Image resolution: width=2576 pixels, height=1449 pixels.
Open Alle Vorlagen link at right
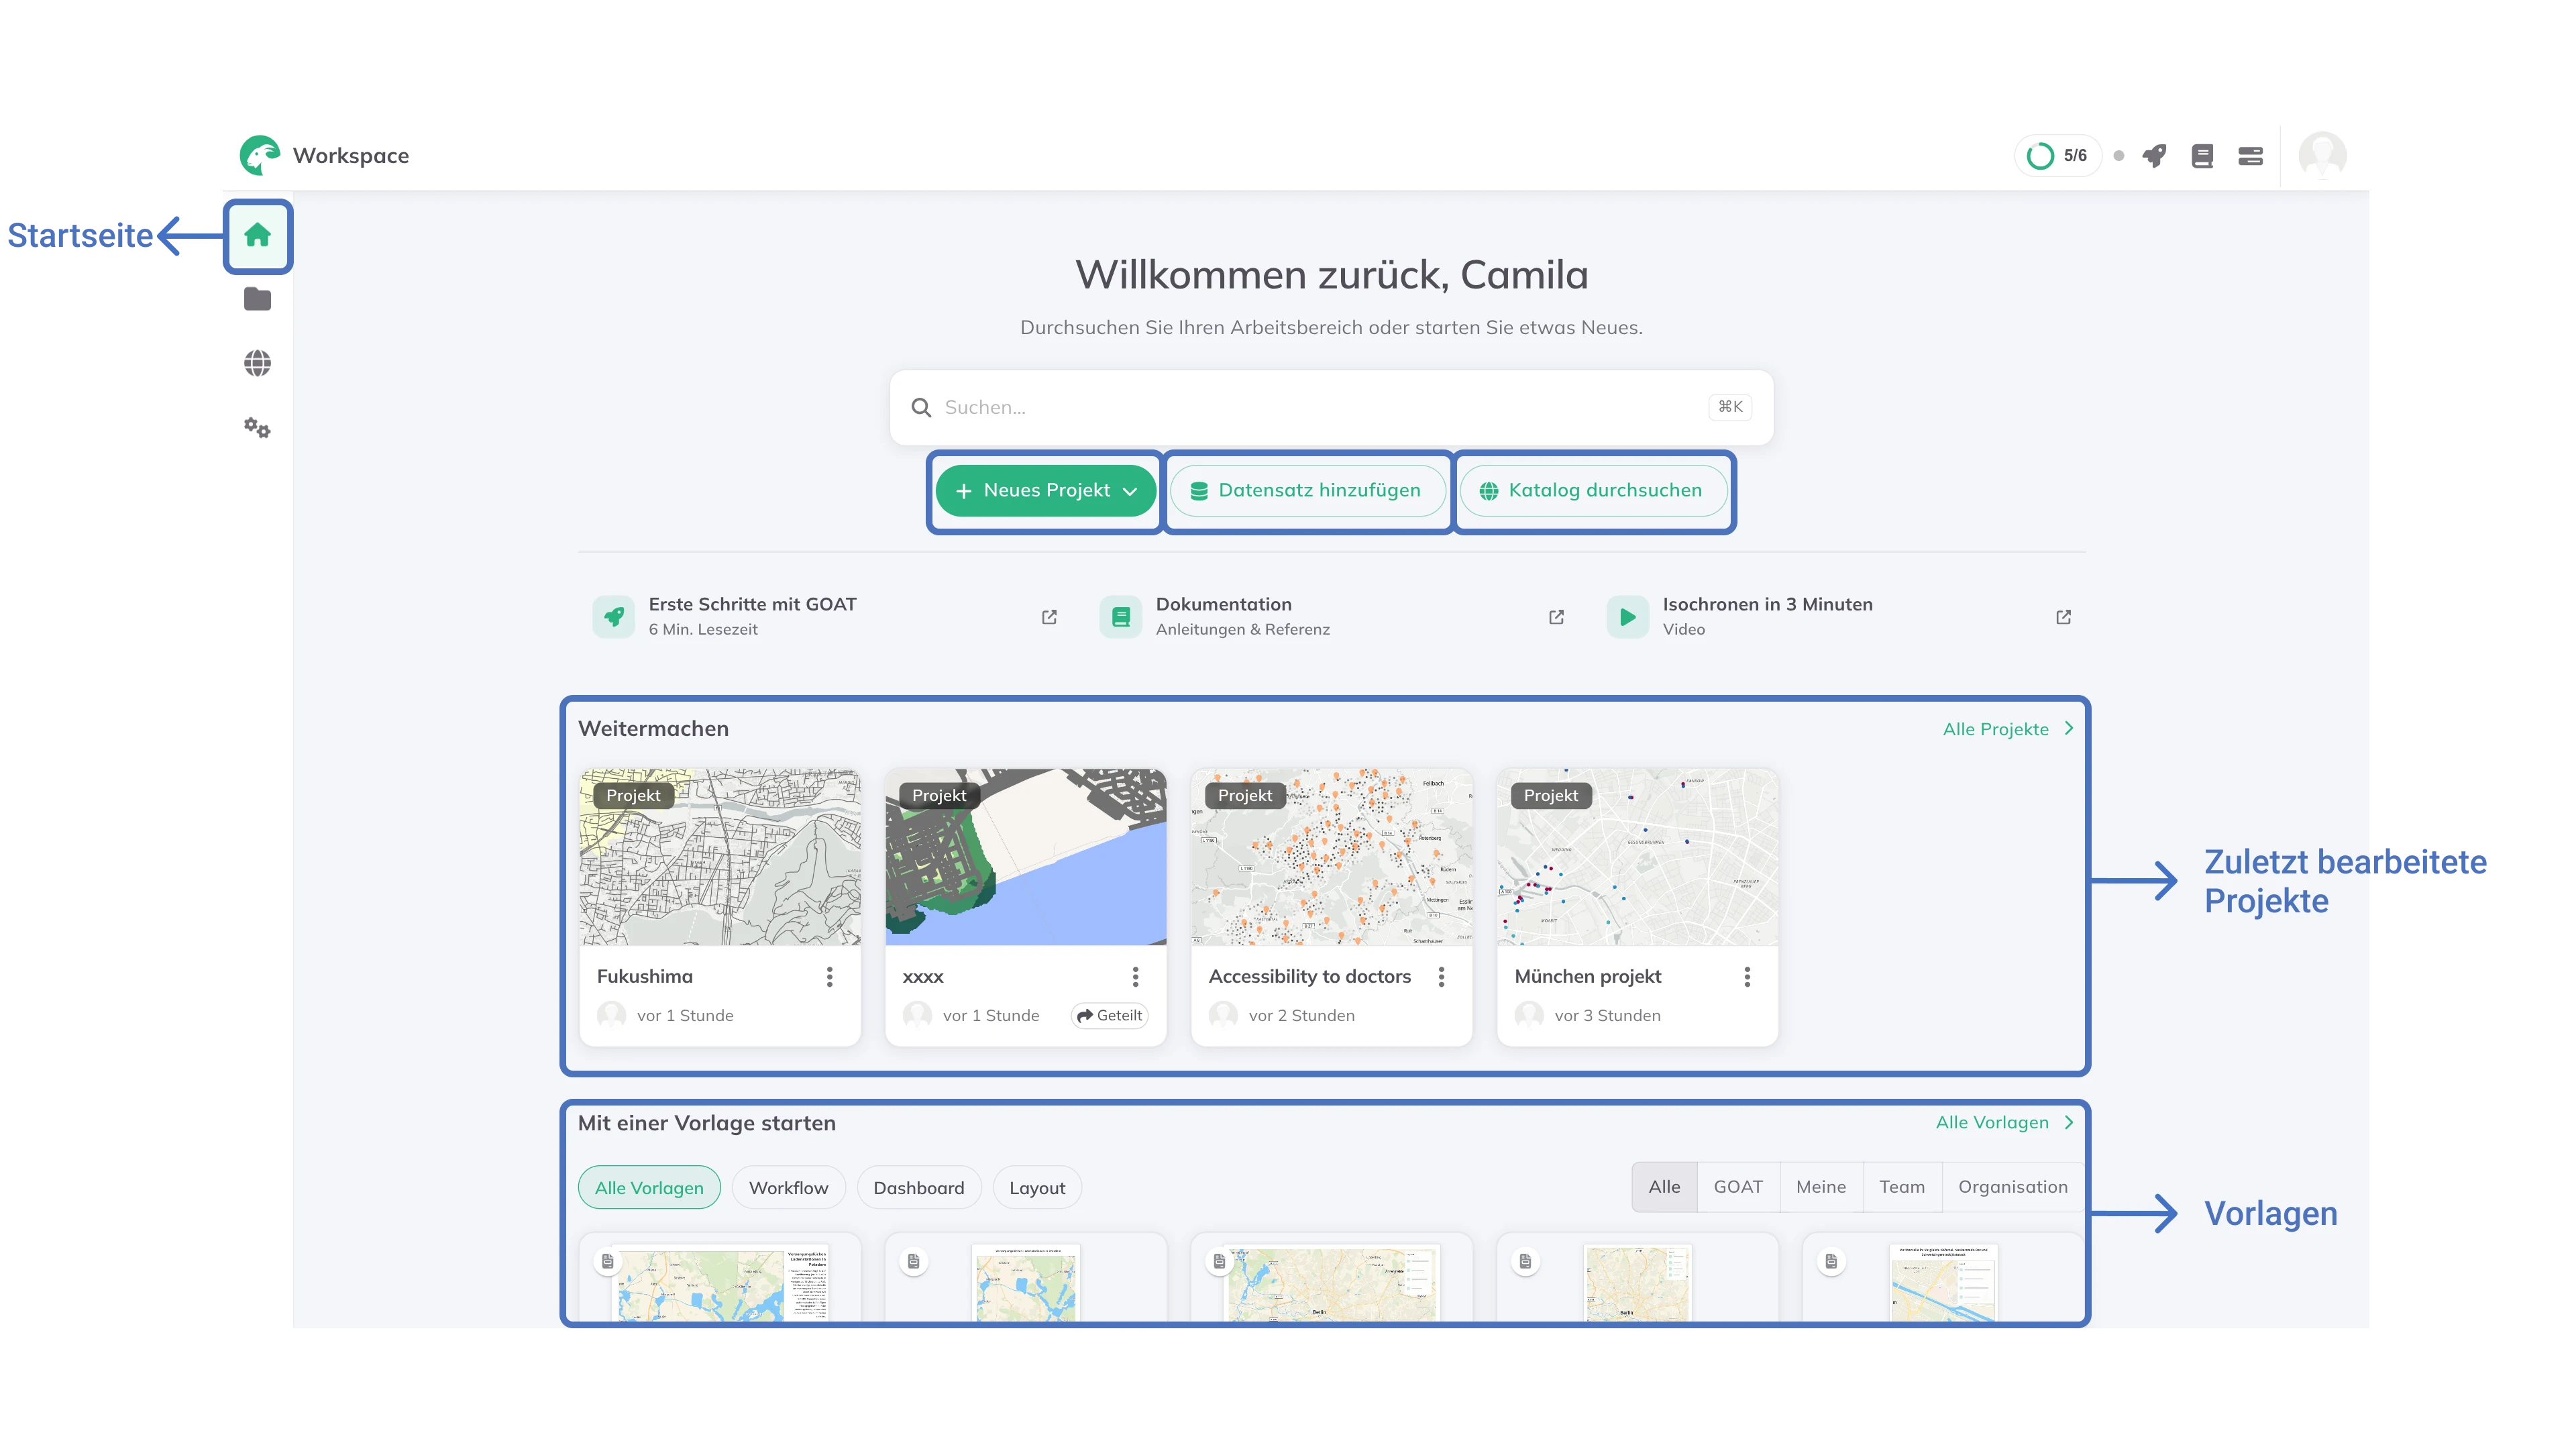pos(2005,1122)
